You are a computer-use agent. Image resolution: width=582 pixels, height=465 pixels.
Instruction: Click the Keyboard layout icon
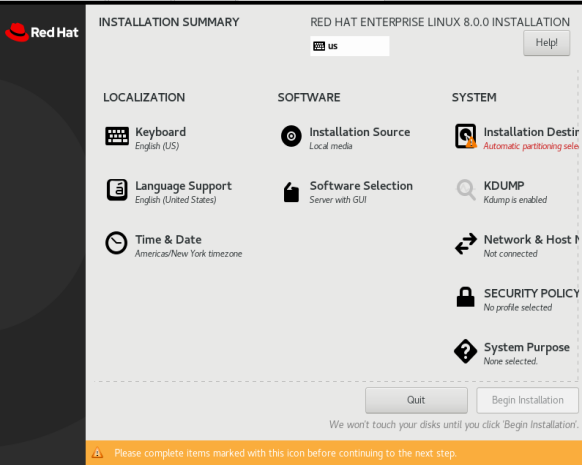(117, 136)
